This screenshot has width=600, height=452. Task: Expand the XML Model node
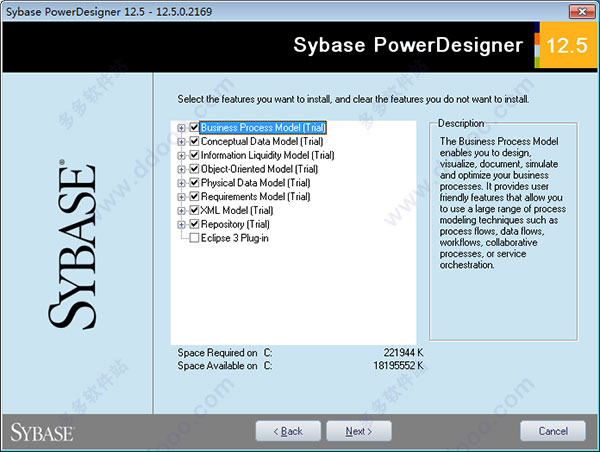click(x=181, y=210)
